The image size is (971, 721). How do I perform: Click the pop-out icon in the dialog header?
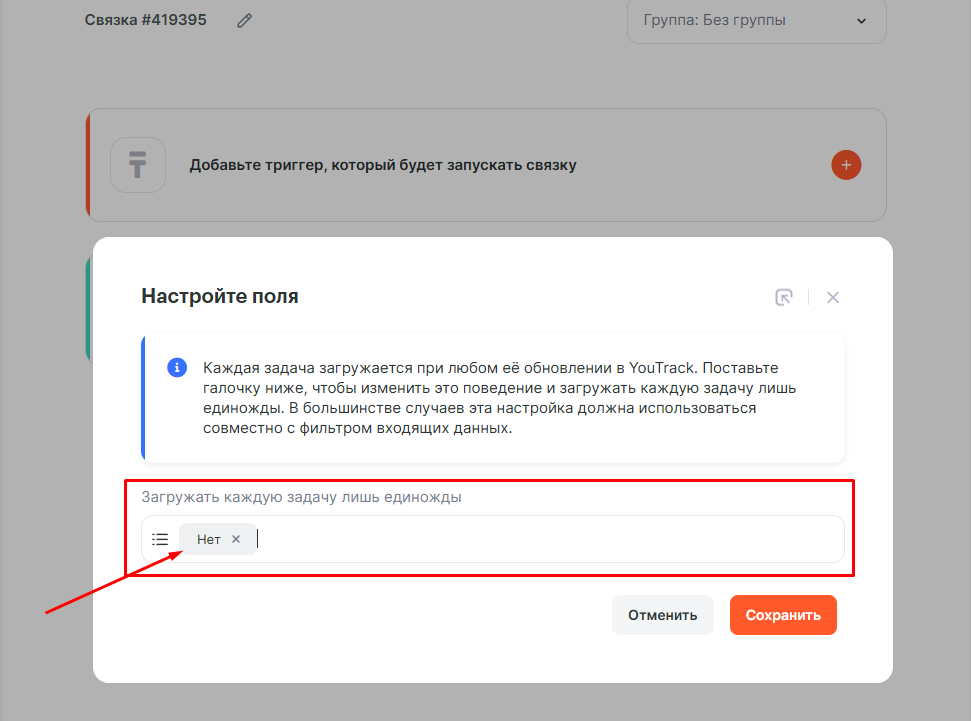tap(784, 297)
